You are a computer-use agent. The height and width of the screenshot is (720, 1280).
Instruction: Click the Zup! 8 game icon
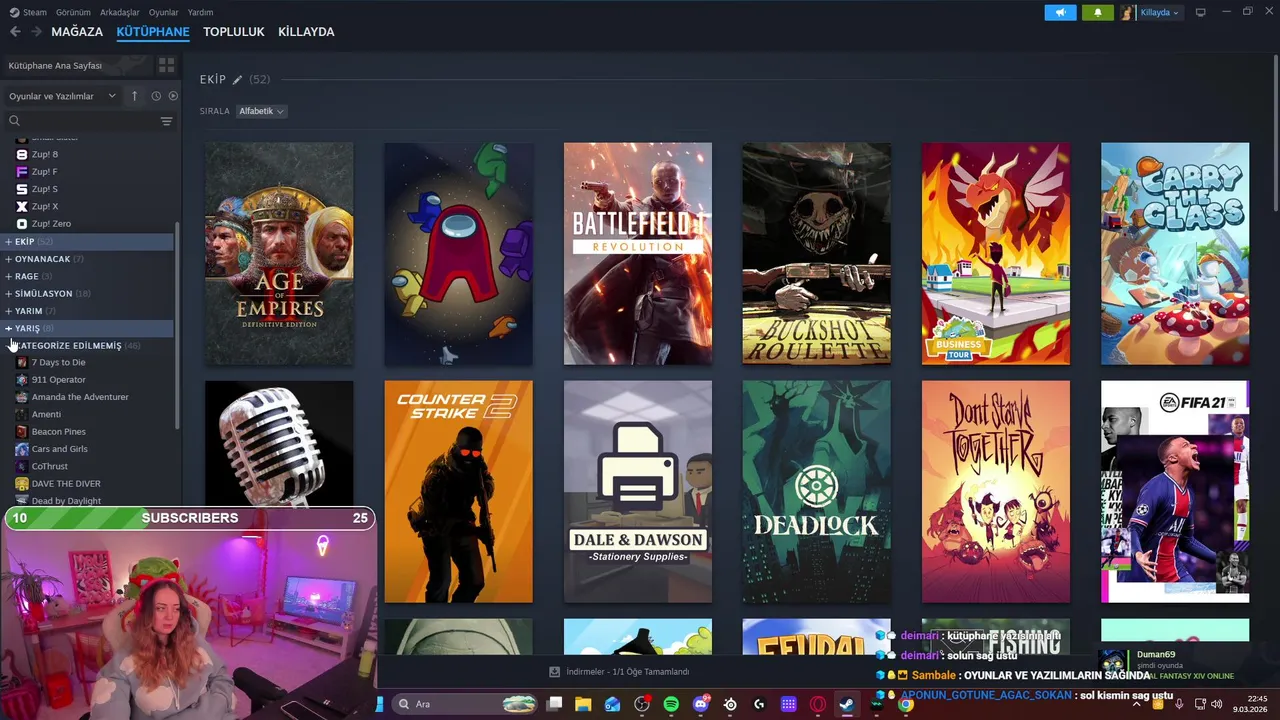[x=22, y=154]
